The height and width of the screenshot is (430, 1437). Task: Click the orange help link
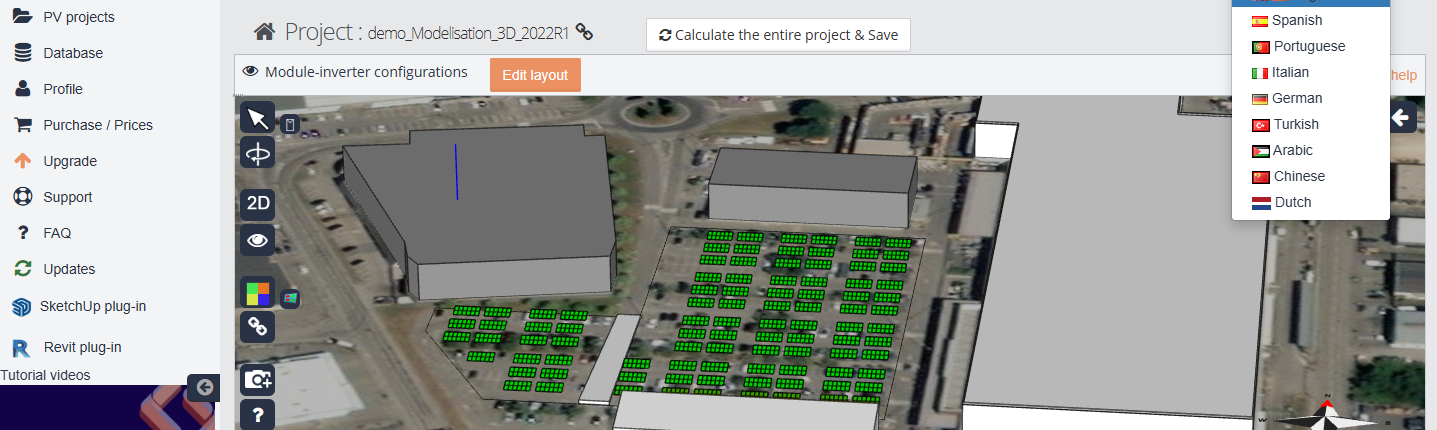coord(1403,75)
